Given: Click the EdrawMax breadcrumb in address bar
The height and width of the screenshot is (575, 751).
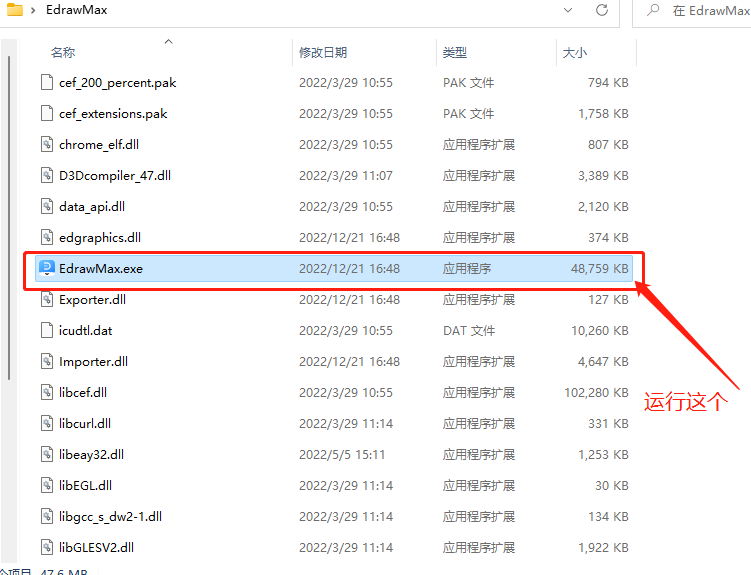Looking at the screenshot, I should coord(77,10).
